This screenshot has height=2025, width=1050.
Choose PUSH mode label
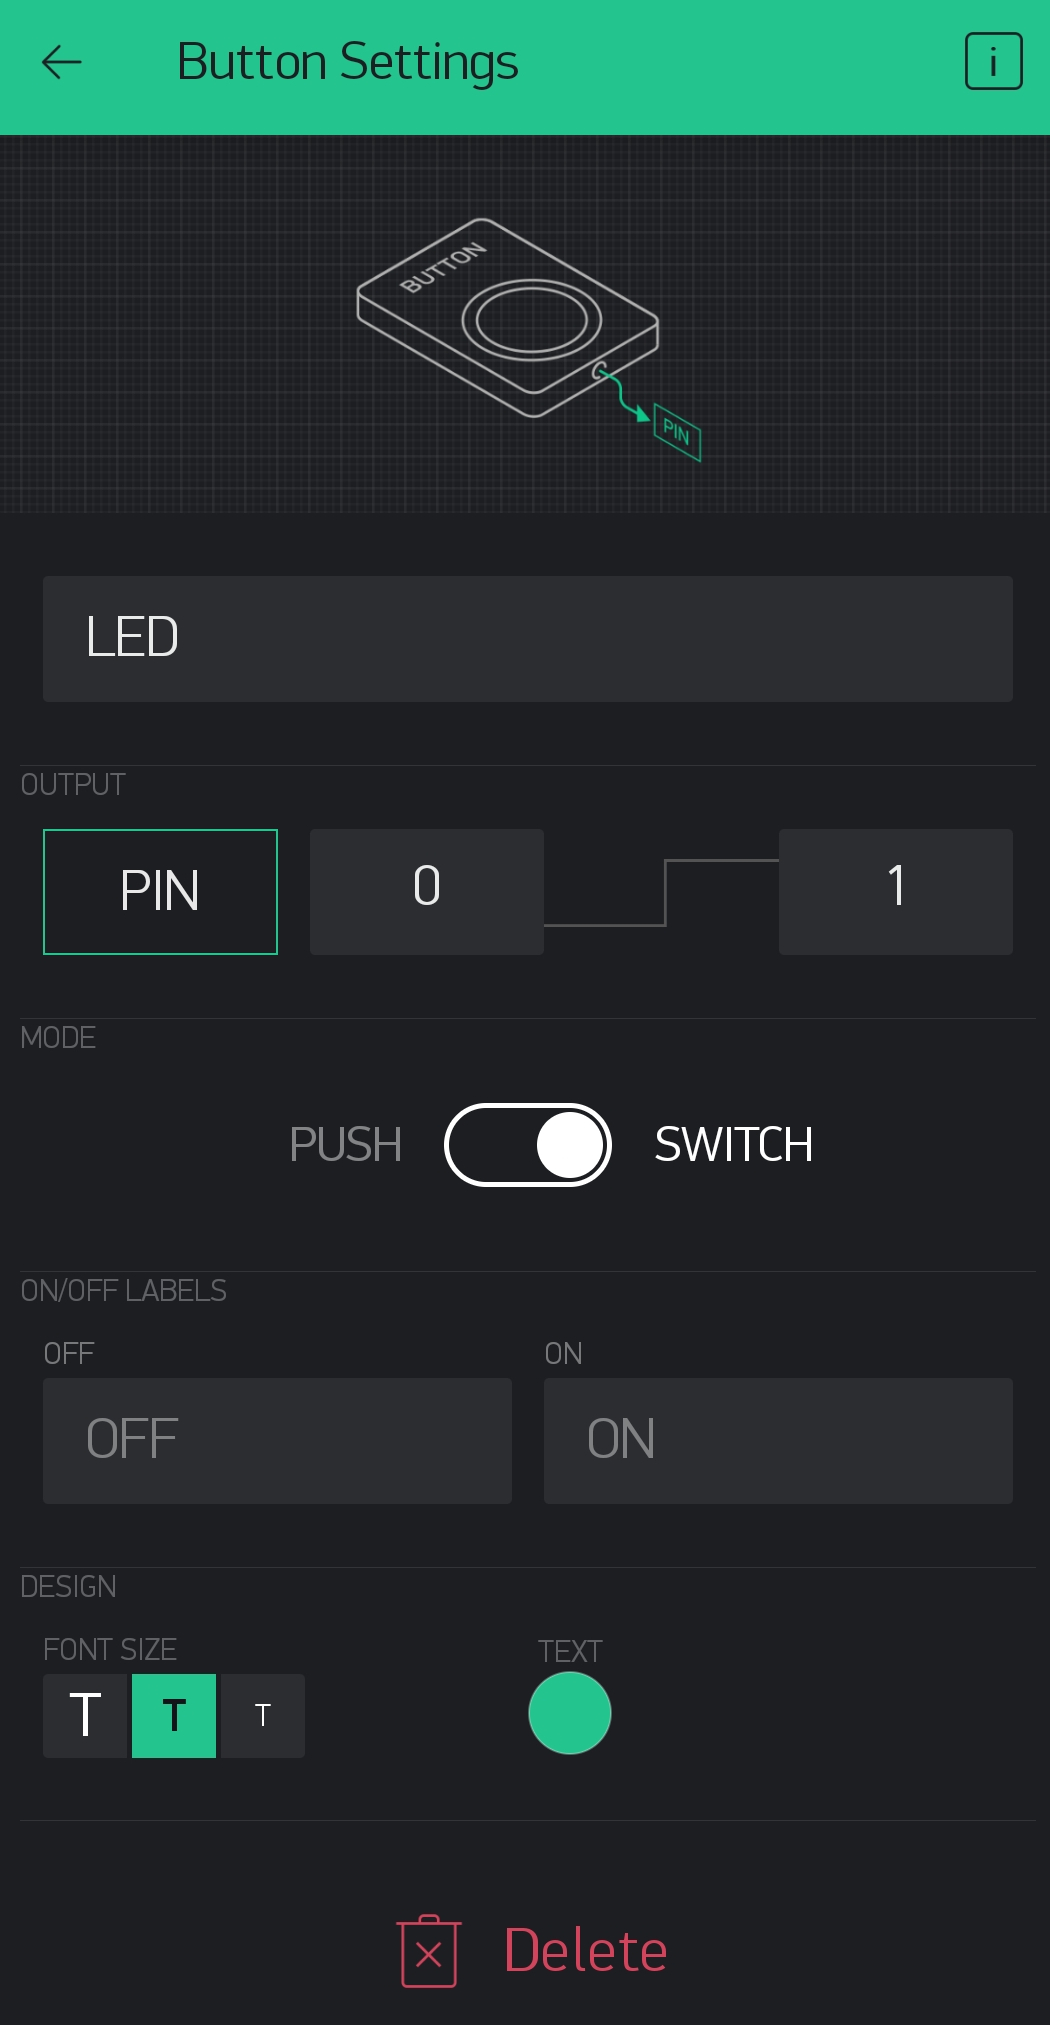click(x=345, y=1145)
